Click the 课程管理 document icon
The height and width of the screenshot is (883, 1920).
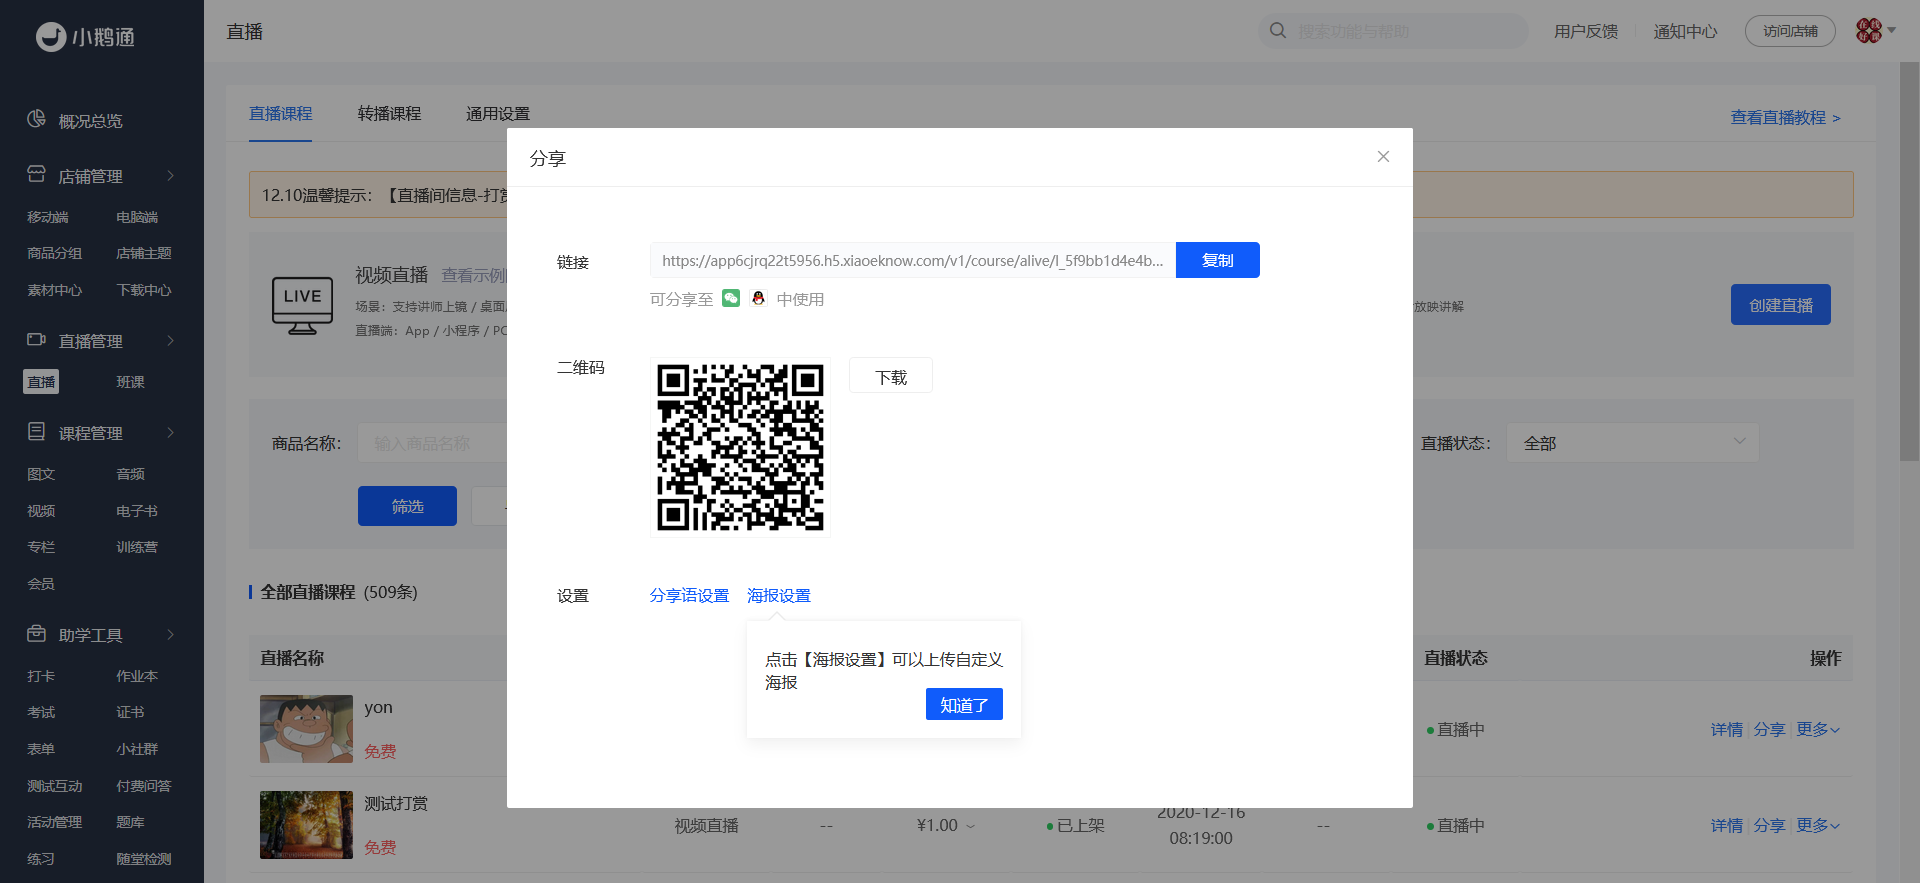coord(36,431)
